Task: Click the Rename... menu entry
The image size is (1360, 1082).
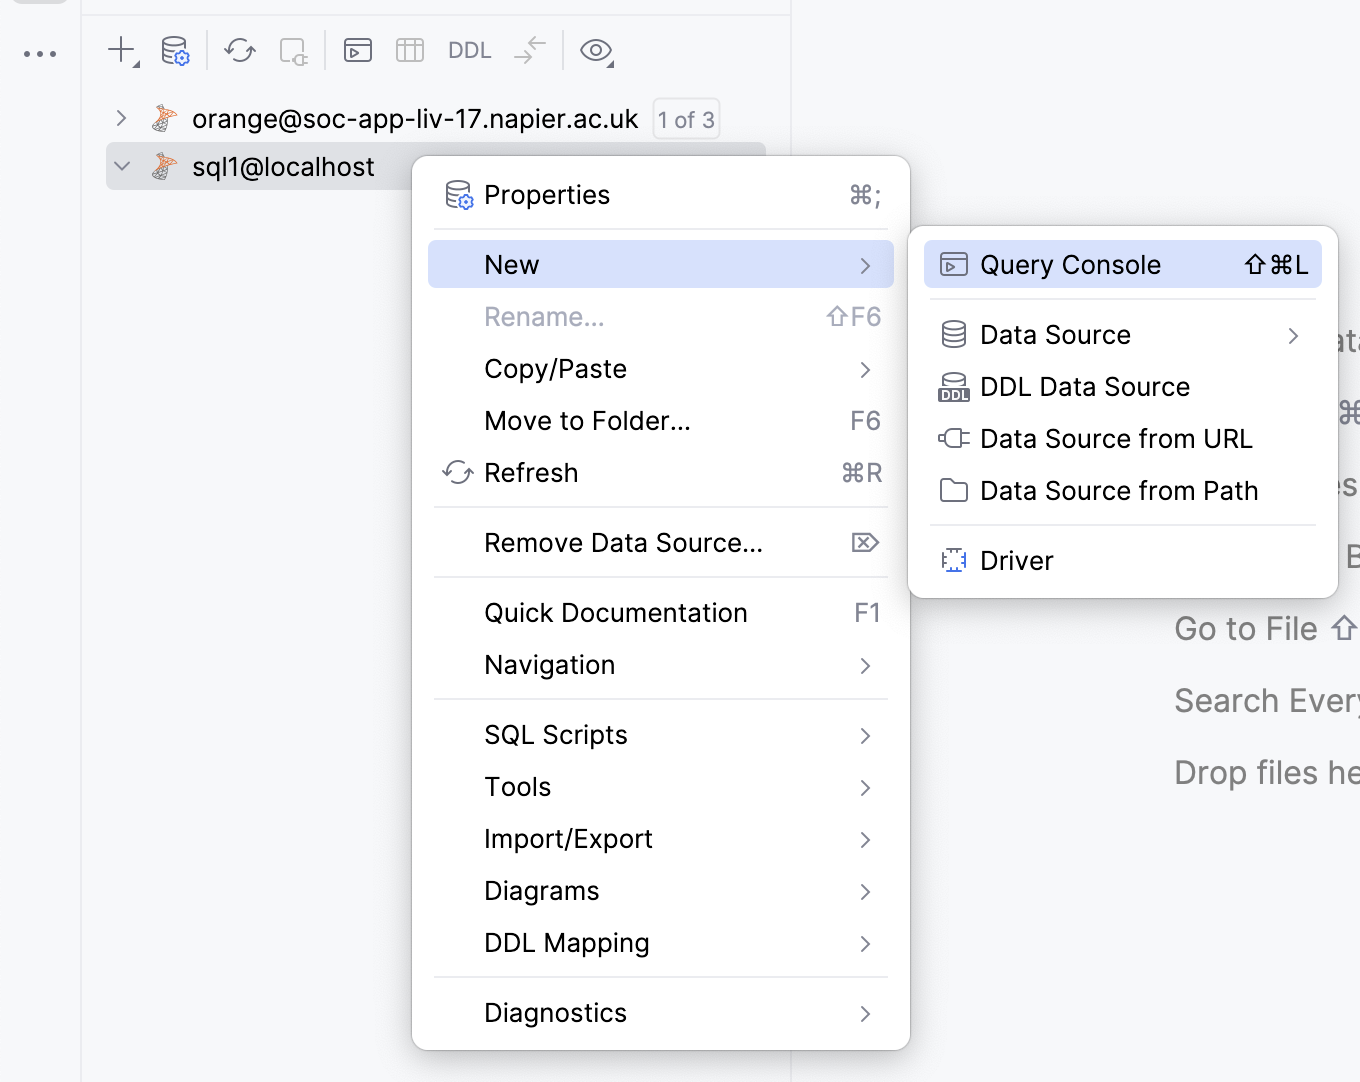Action: [x=661, y=317]
